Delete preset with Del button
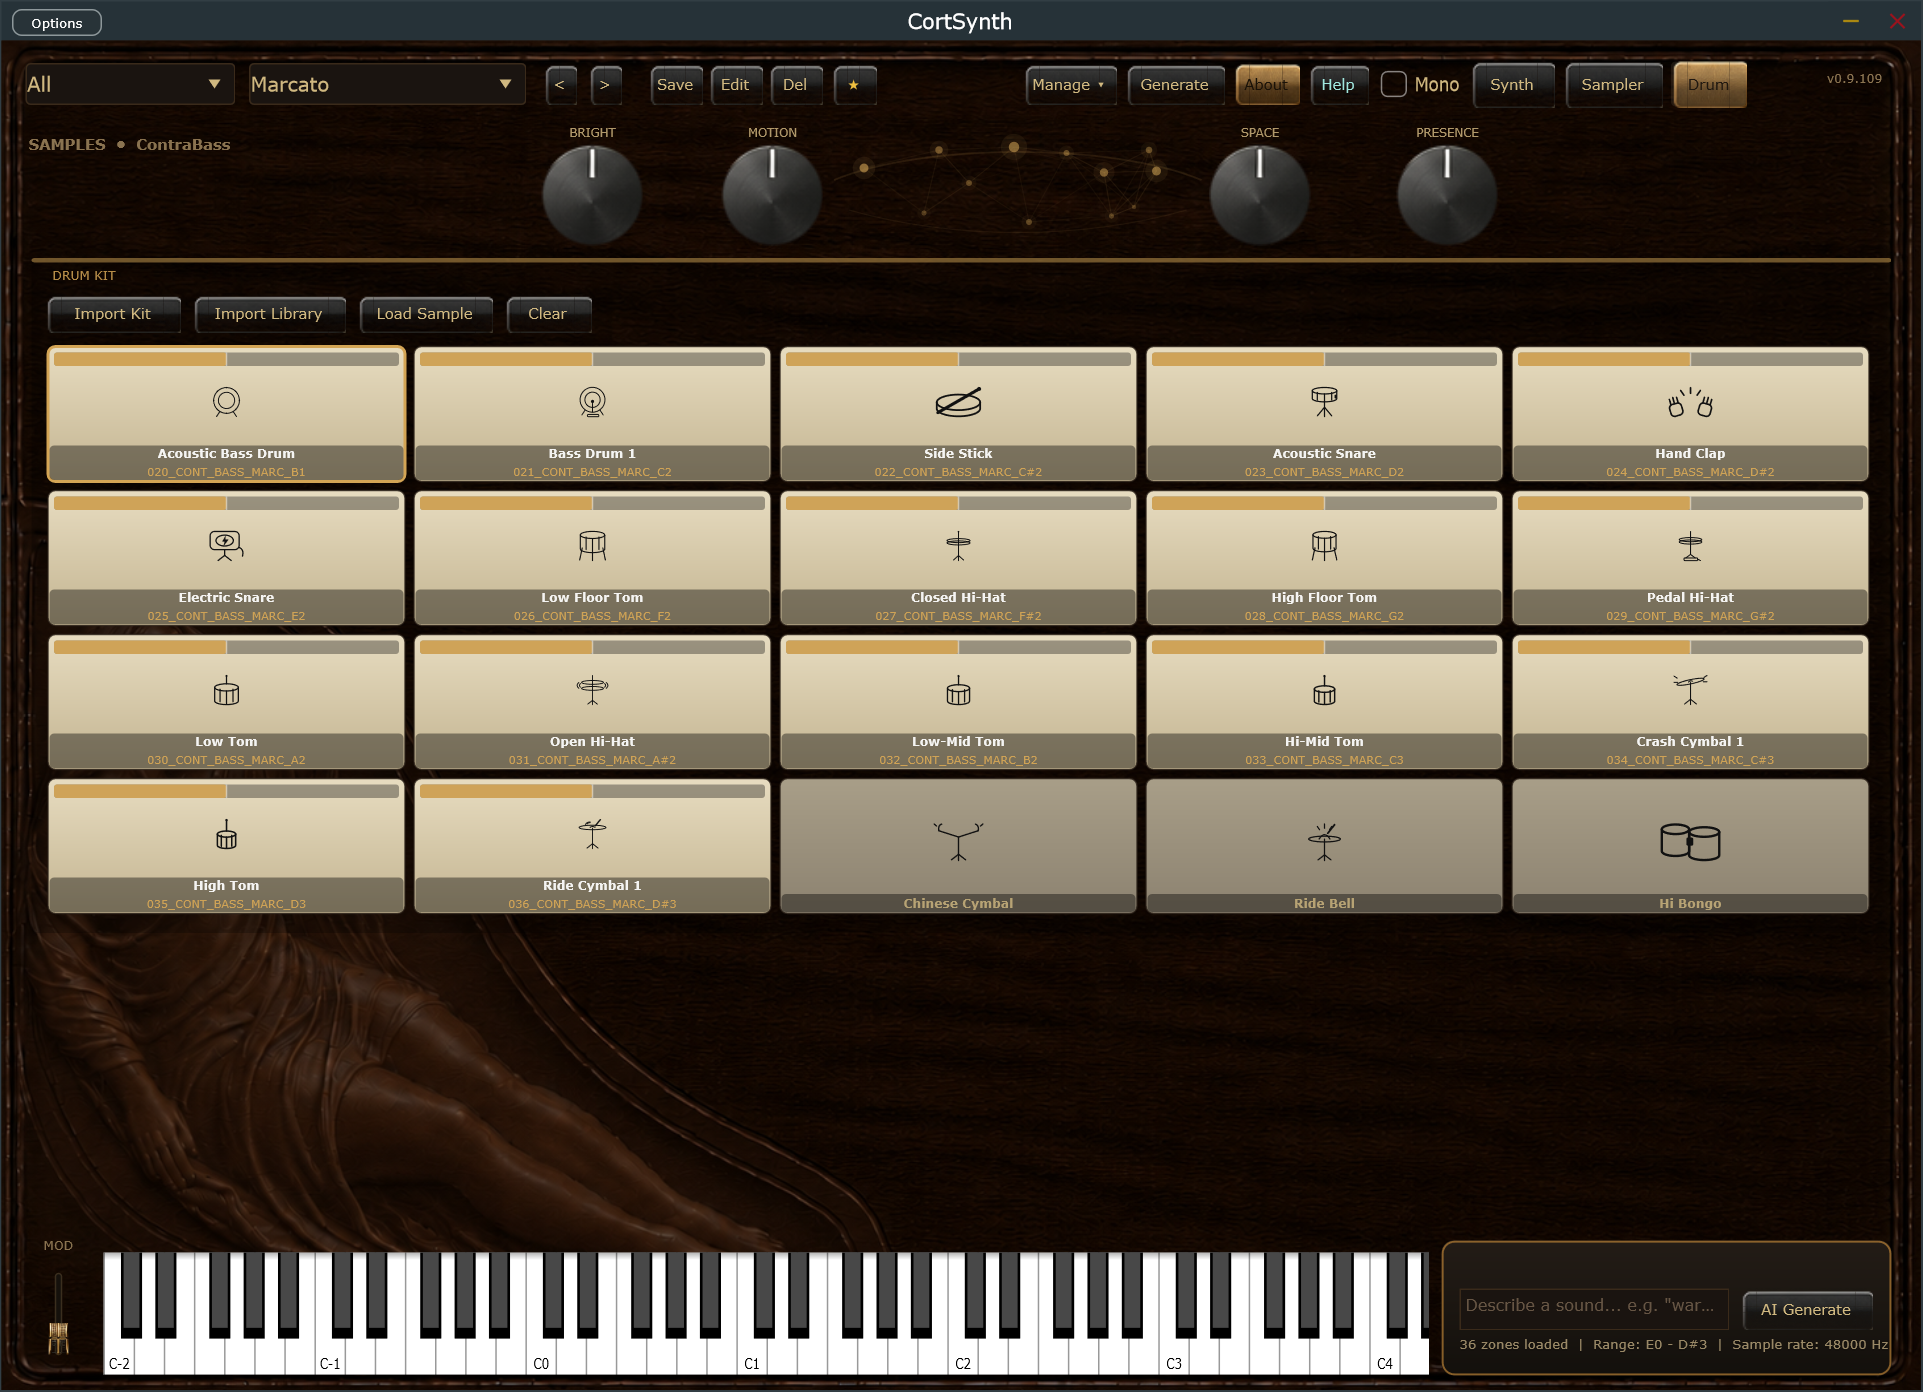 795,85
